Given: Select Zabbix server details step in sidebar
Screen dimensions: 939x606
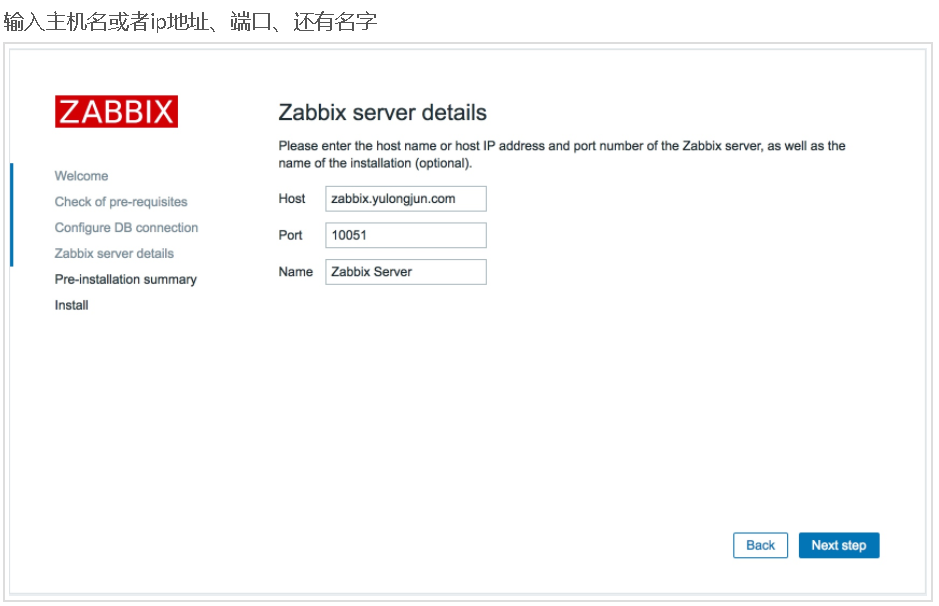Looking at the screenshot, I should click(x=114, y=253).
